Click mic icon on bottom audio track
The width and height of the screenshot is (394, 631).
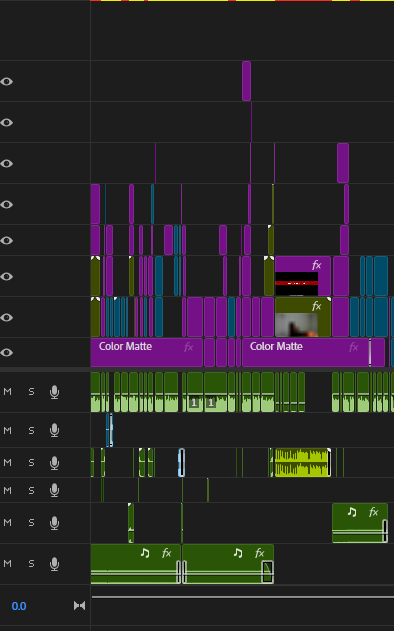[54, 564]
